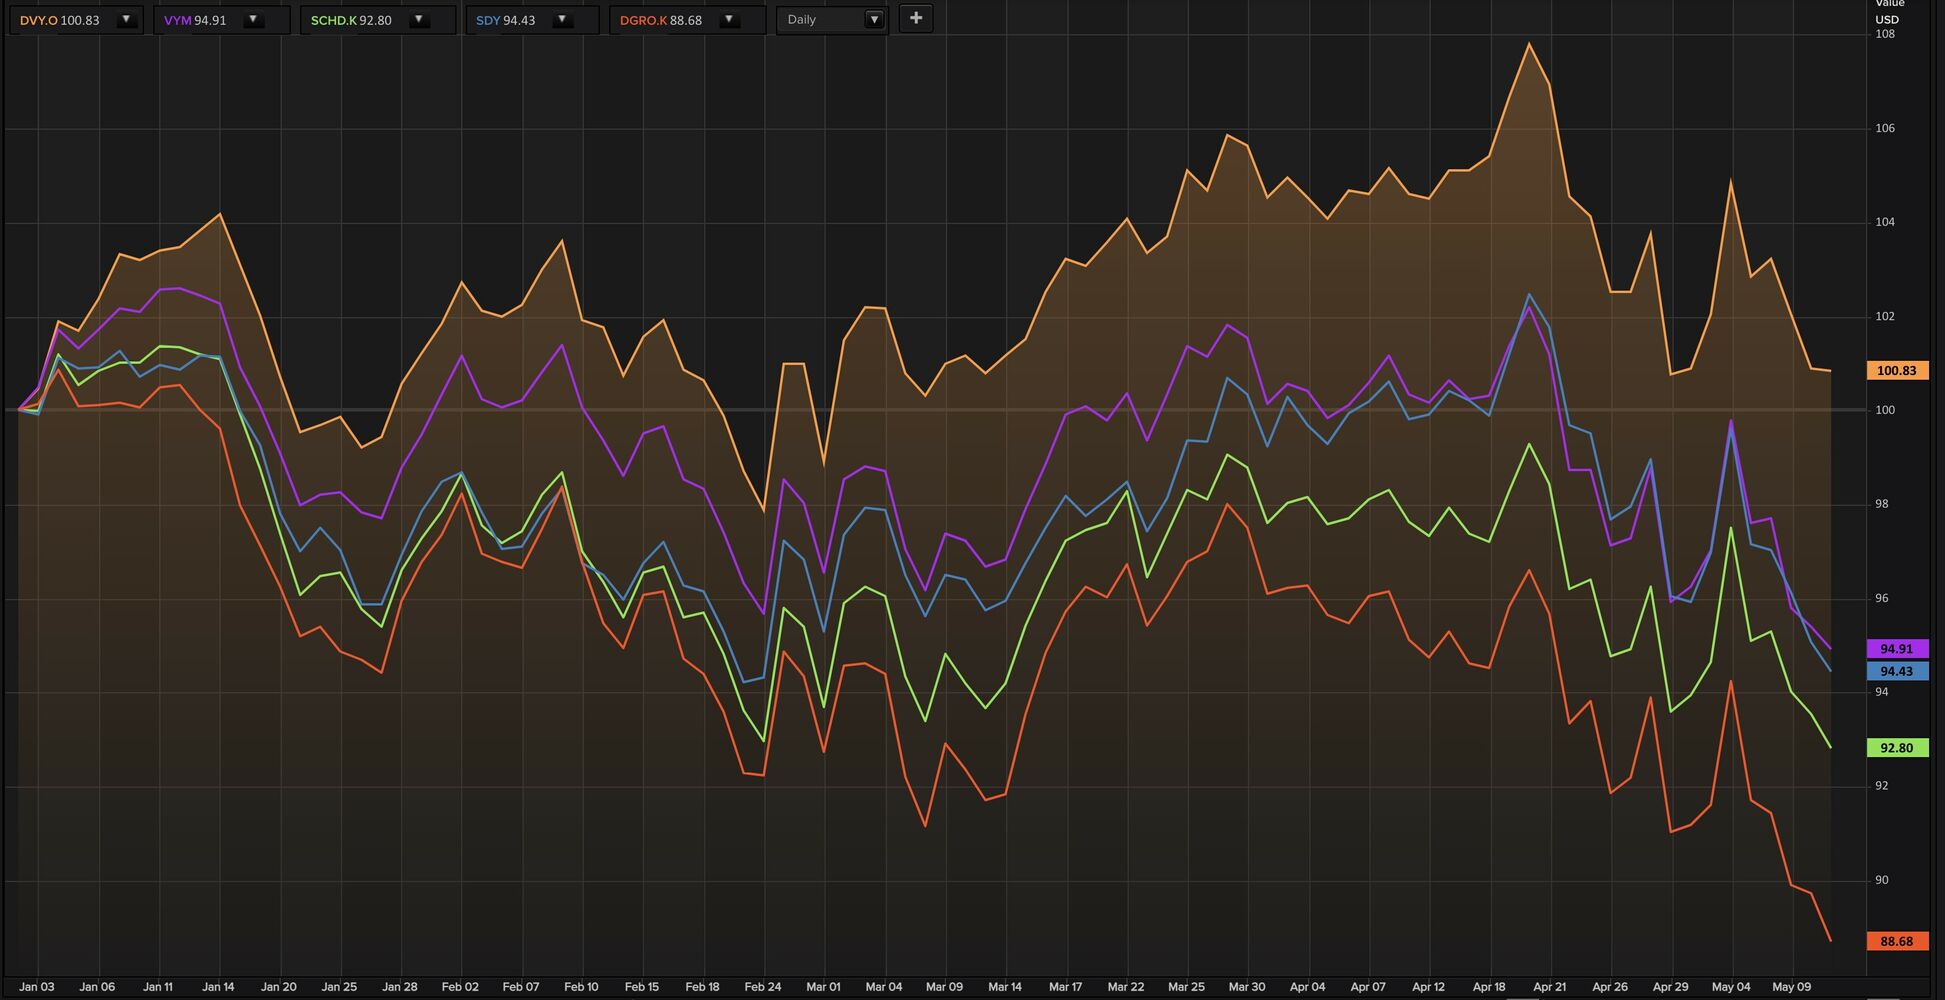
Task: Add a new series with plus icon
Action: (915, 19)
